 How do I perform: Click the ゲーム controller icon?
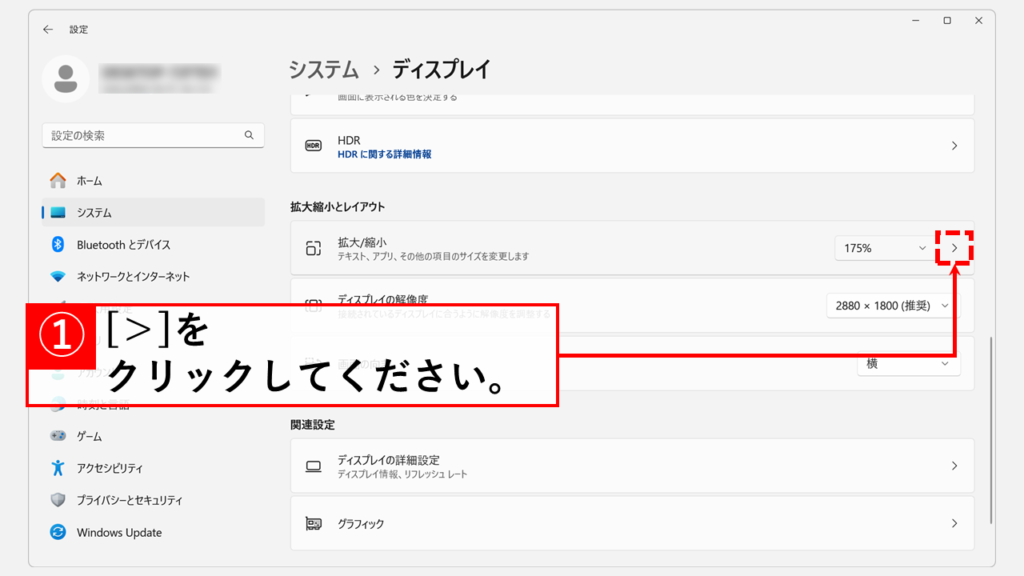point(58,437)
